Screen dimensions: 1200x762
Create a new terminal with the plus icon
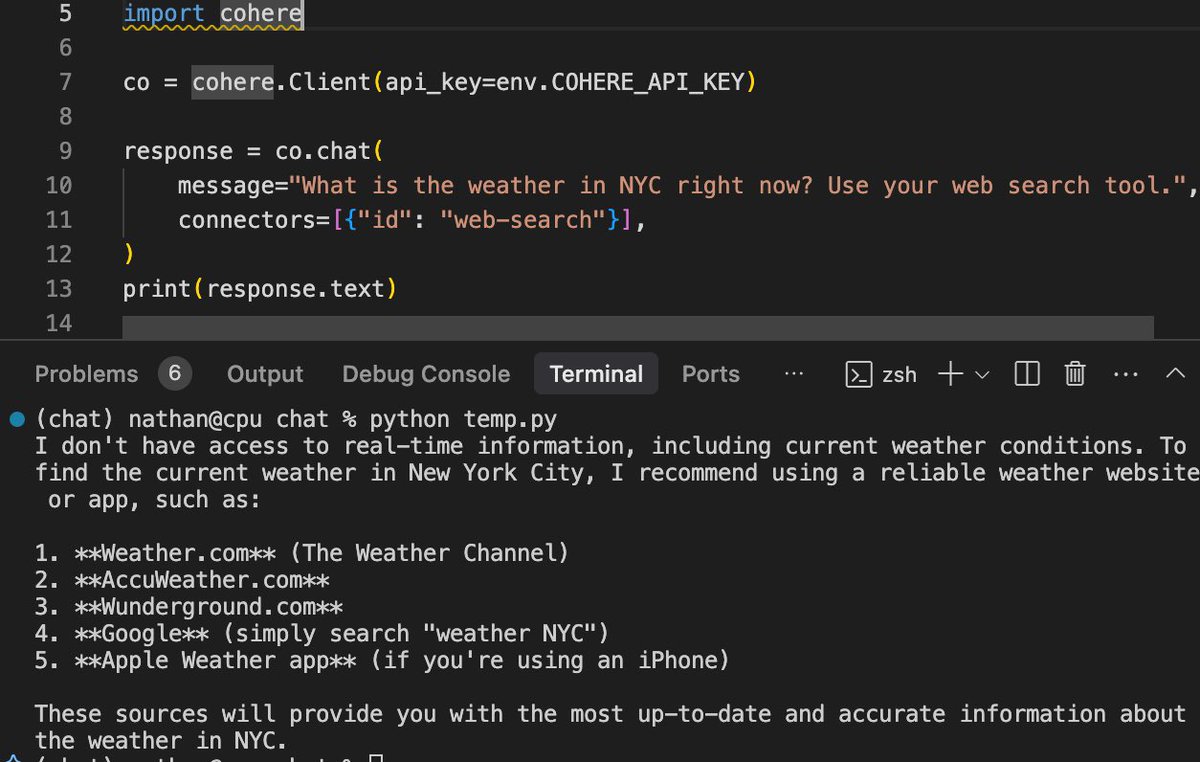tap(950, 374)
